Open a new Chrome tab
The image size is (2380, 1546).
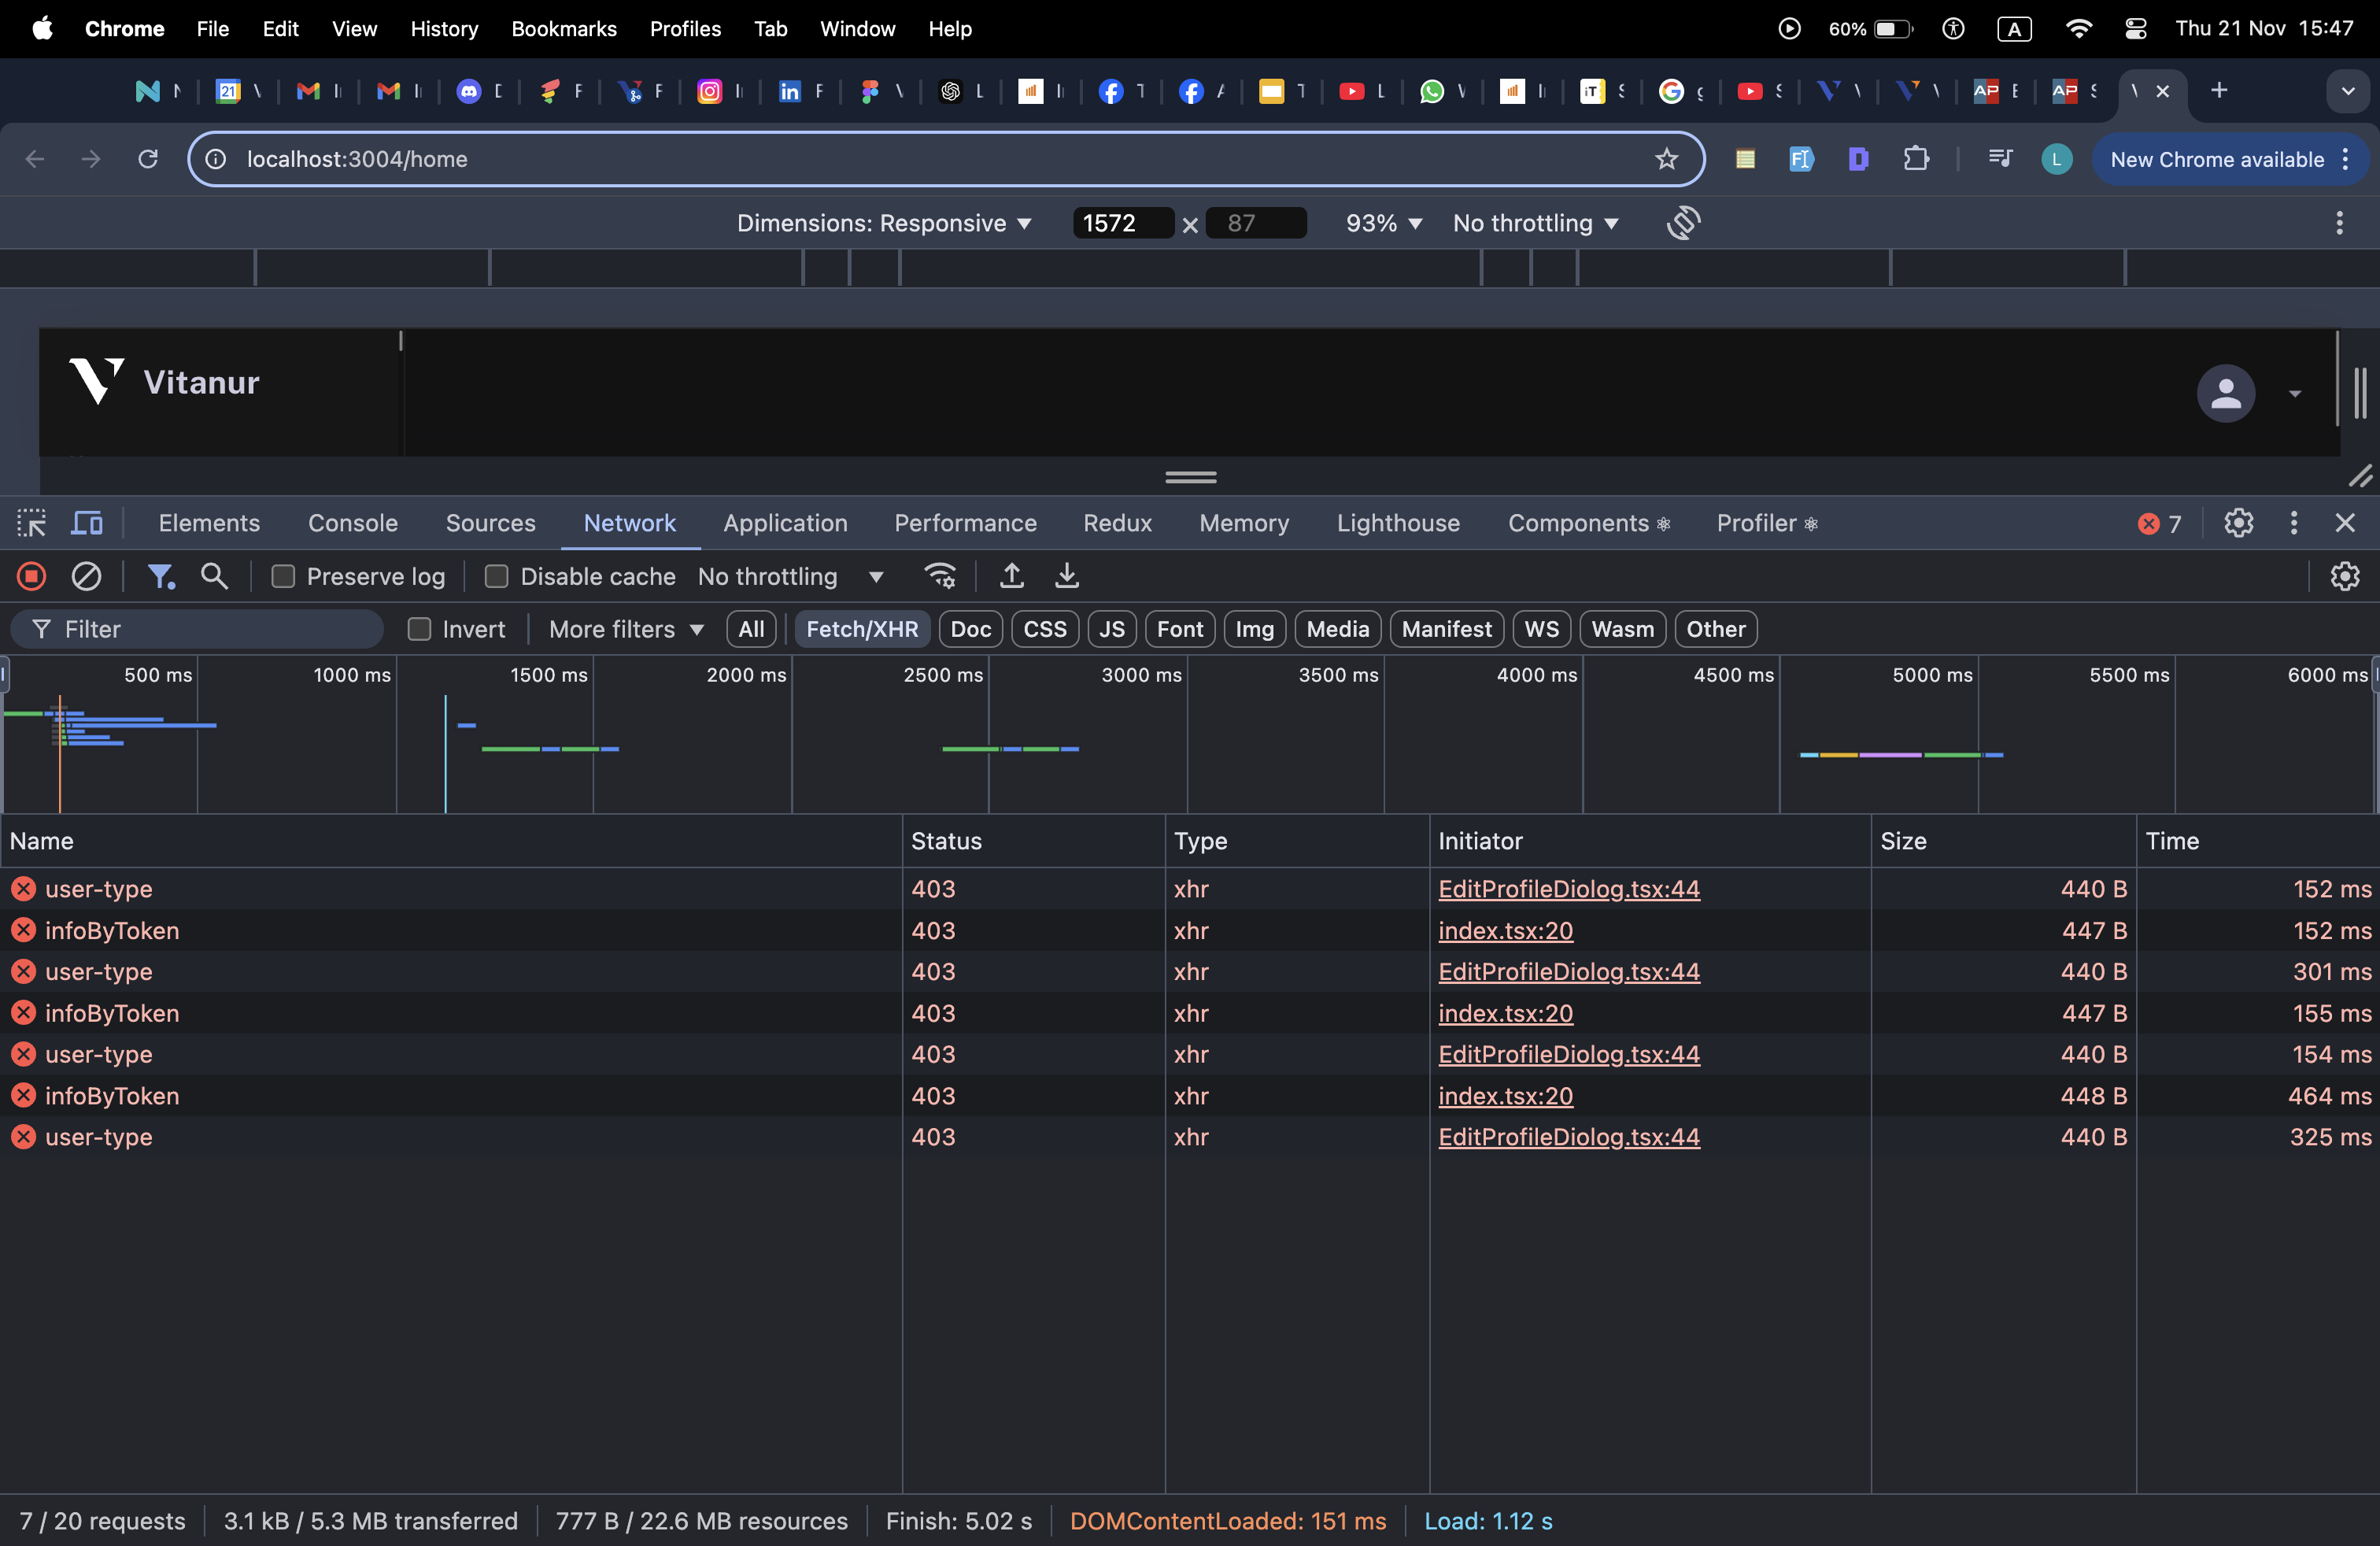click(x=2219, y=91)
